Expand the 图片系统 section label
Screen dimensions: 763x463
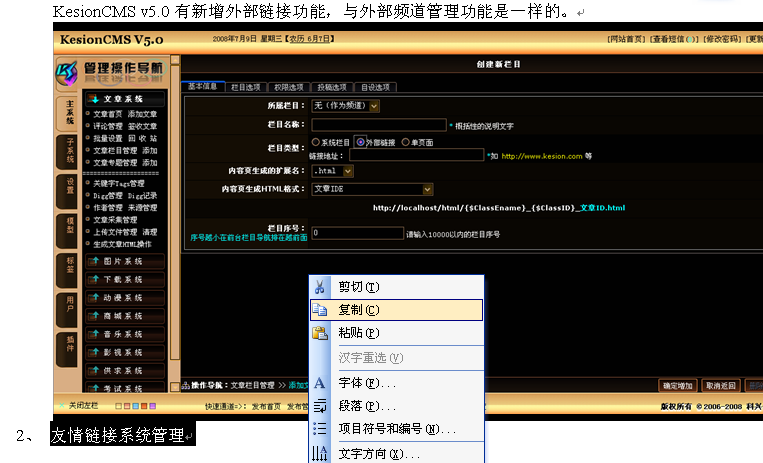(123, 261)
